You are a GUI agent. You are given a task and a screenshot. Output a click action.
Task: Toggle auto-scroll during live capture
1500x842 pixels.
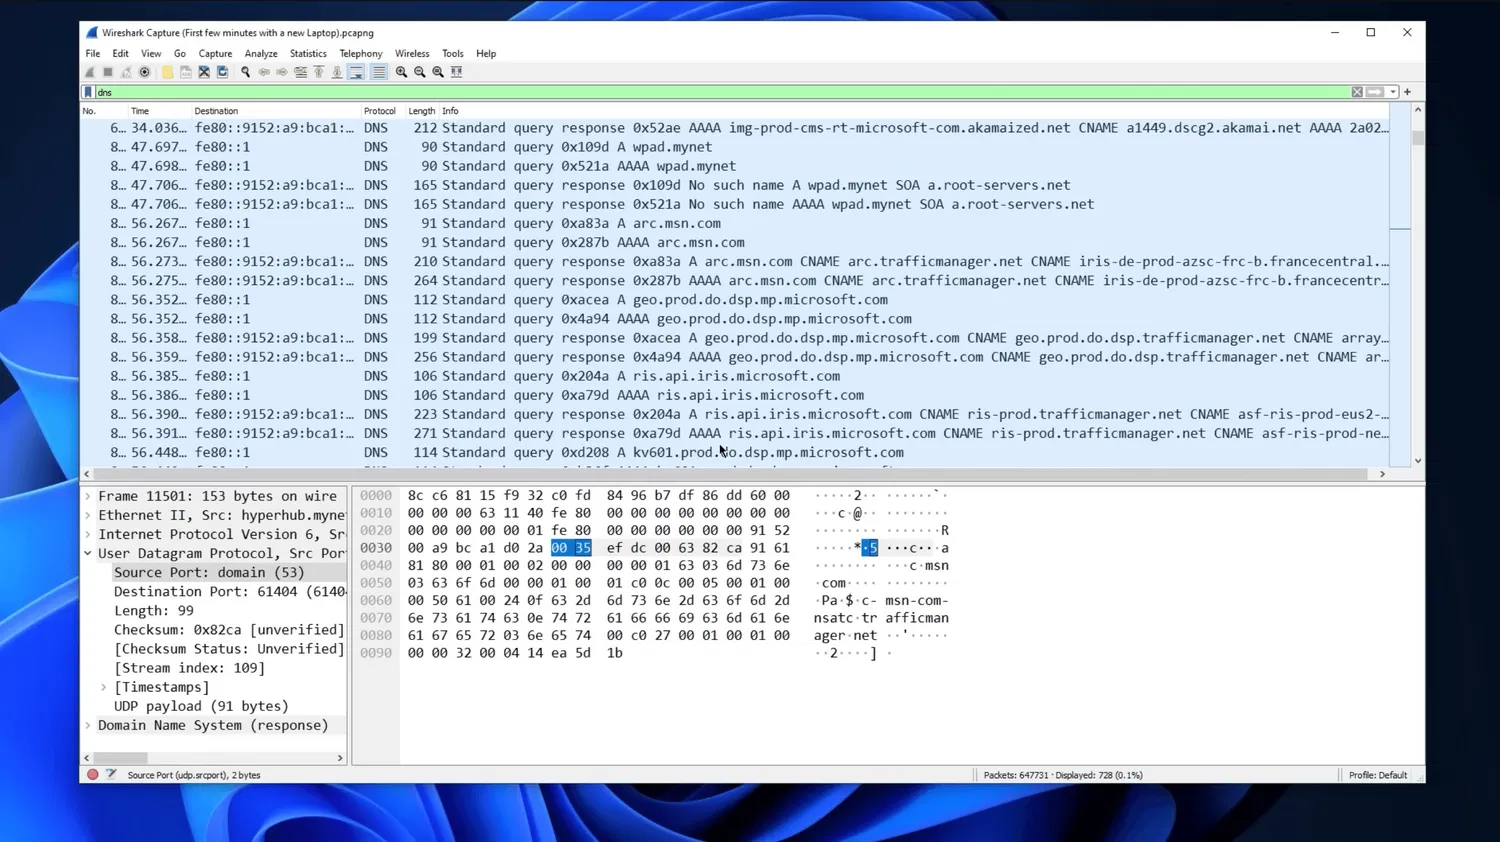(356, 72)
